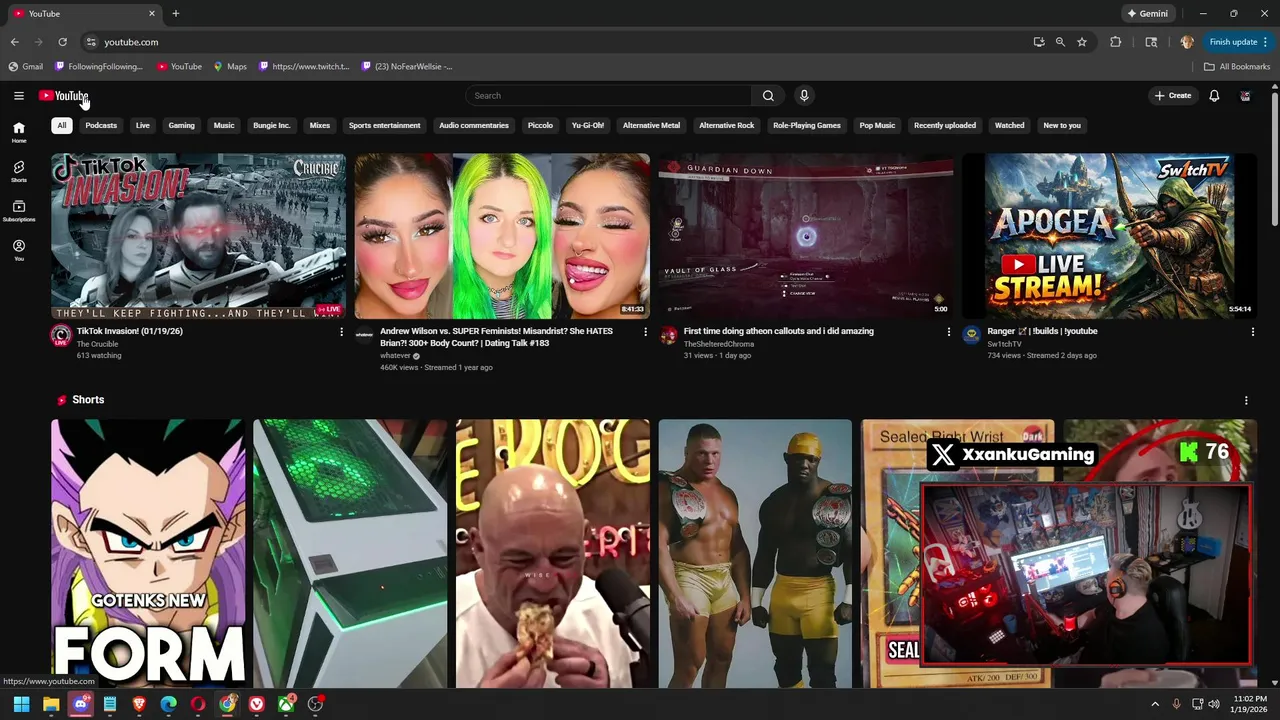
Task: Open volume control in system tray
Action: coord(1215,704)
